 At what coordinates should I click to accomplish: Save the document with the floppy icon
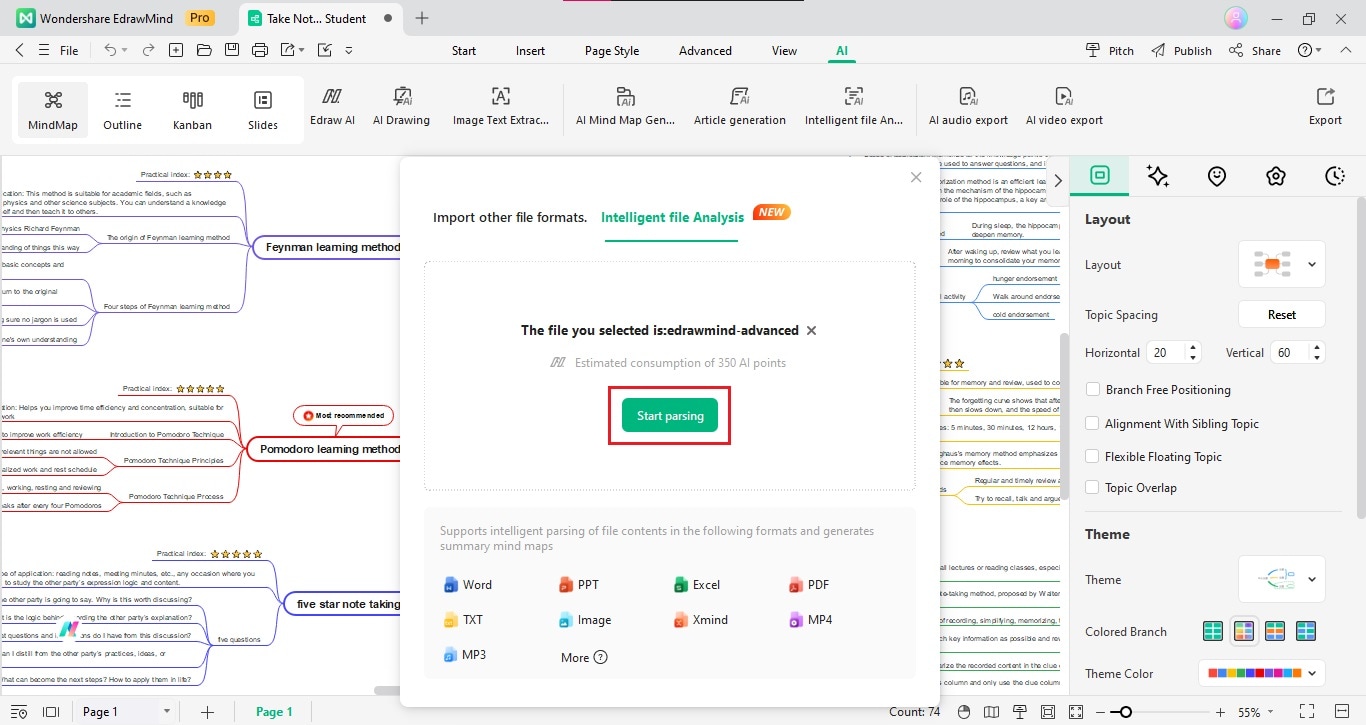[x=232, y=50]
